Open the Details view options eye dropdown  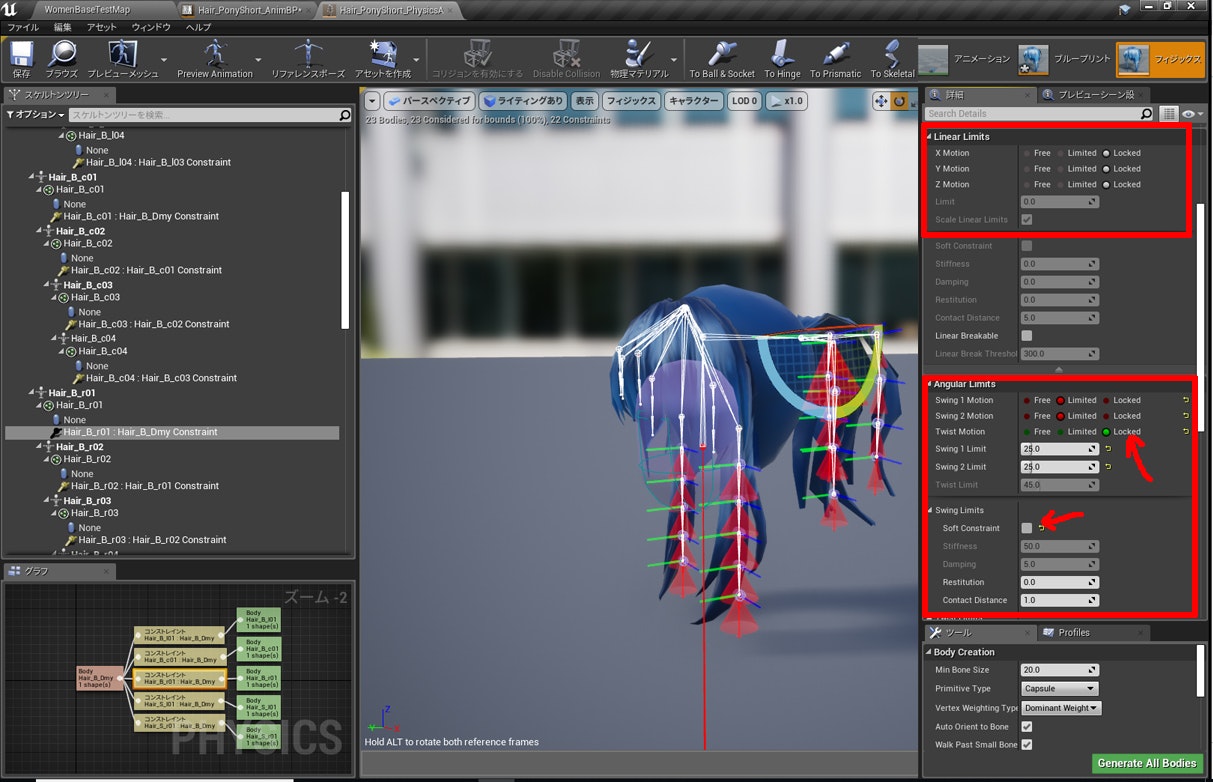pyautogui.click(x=1192, y=114)
